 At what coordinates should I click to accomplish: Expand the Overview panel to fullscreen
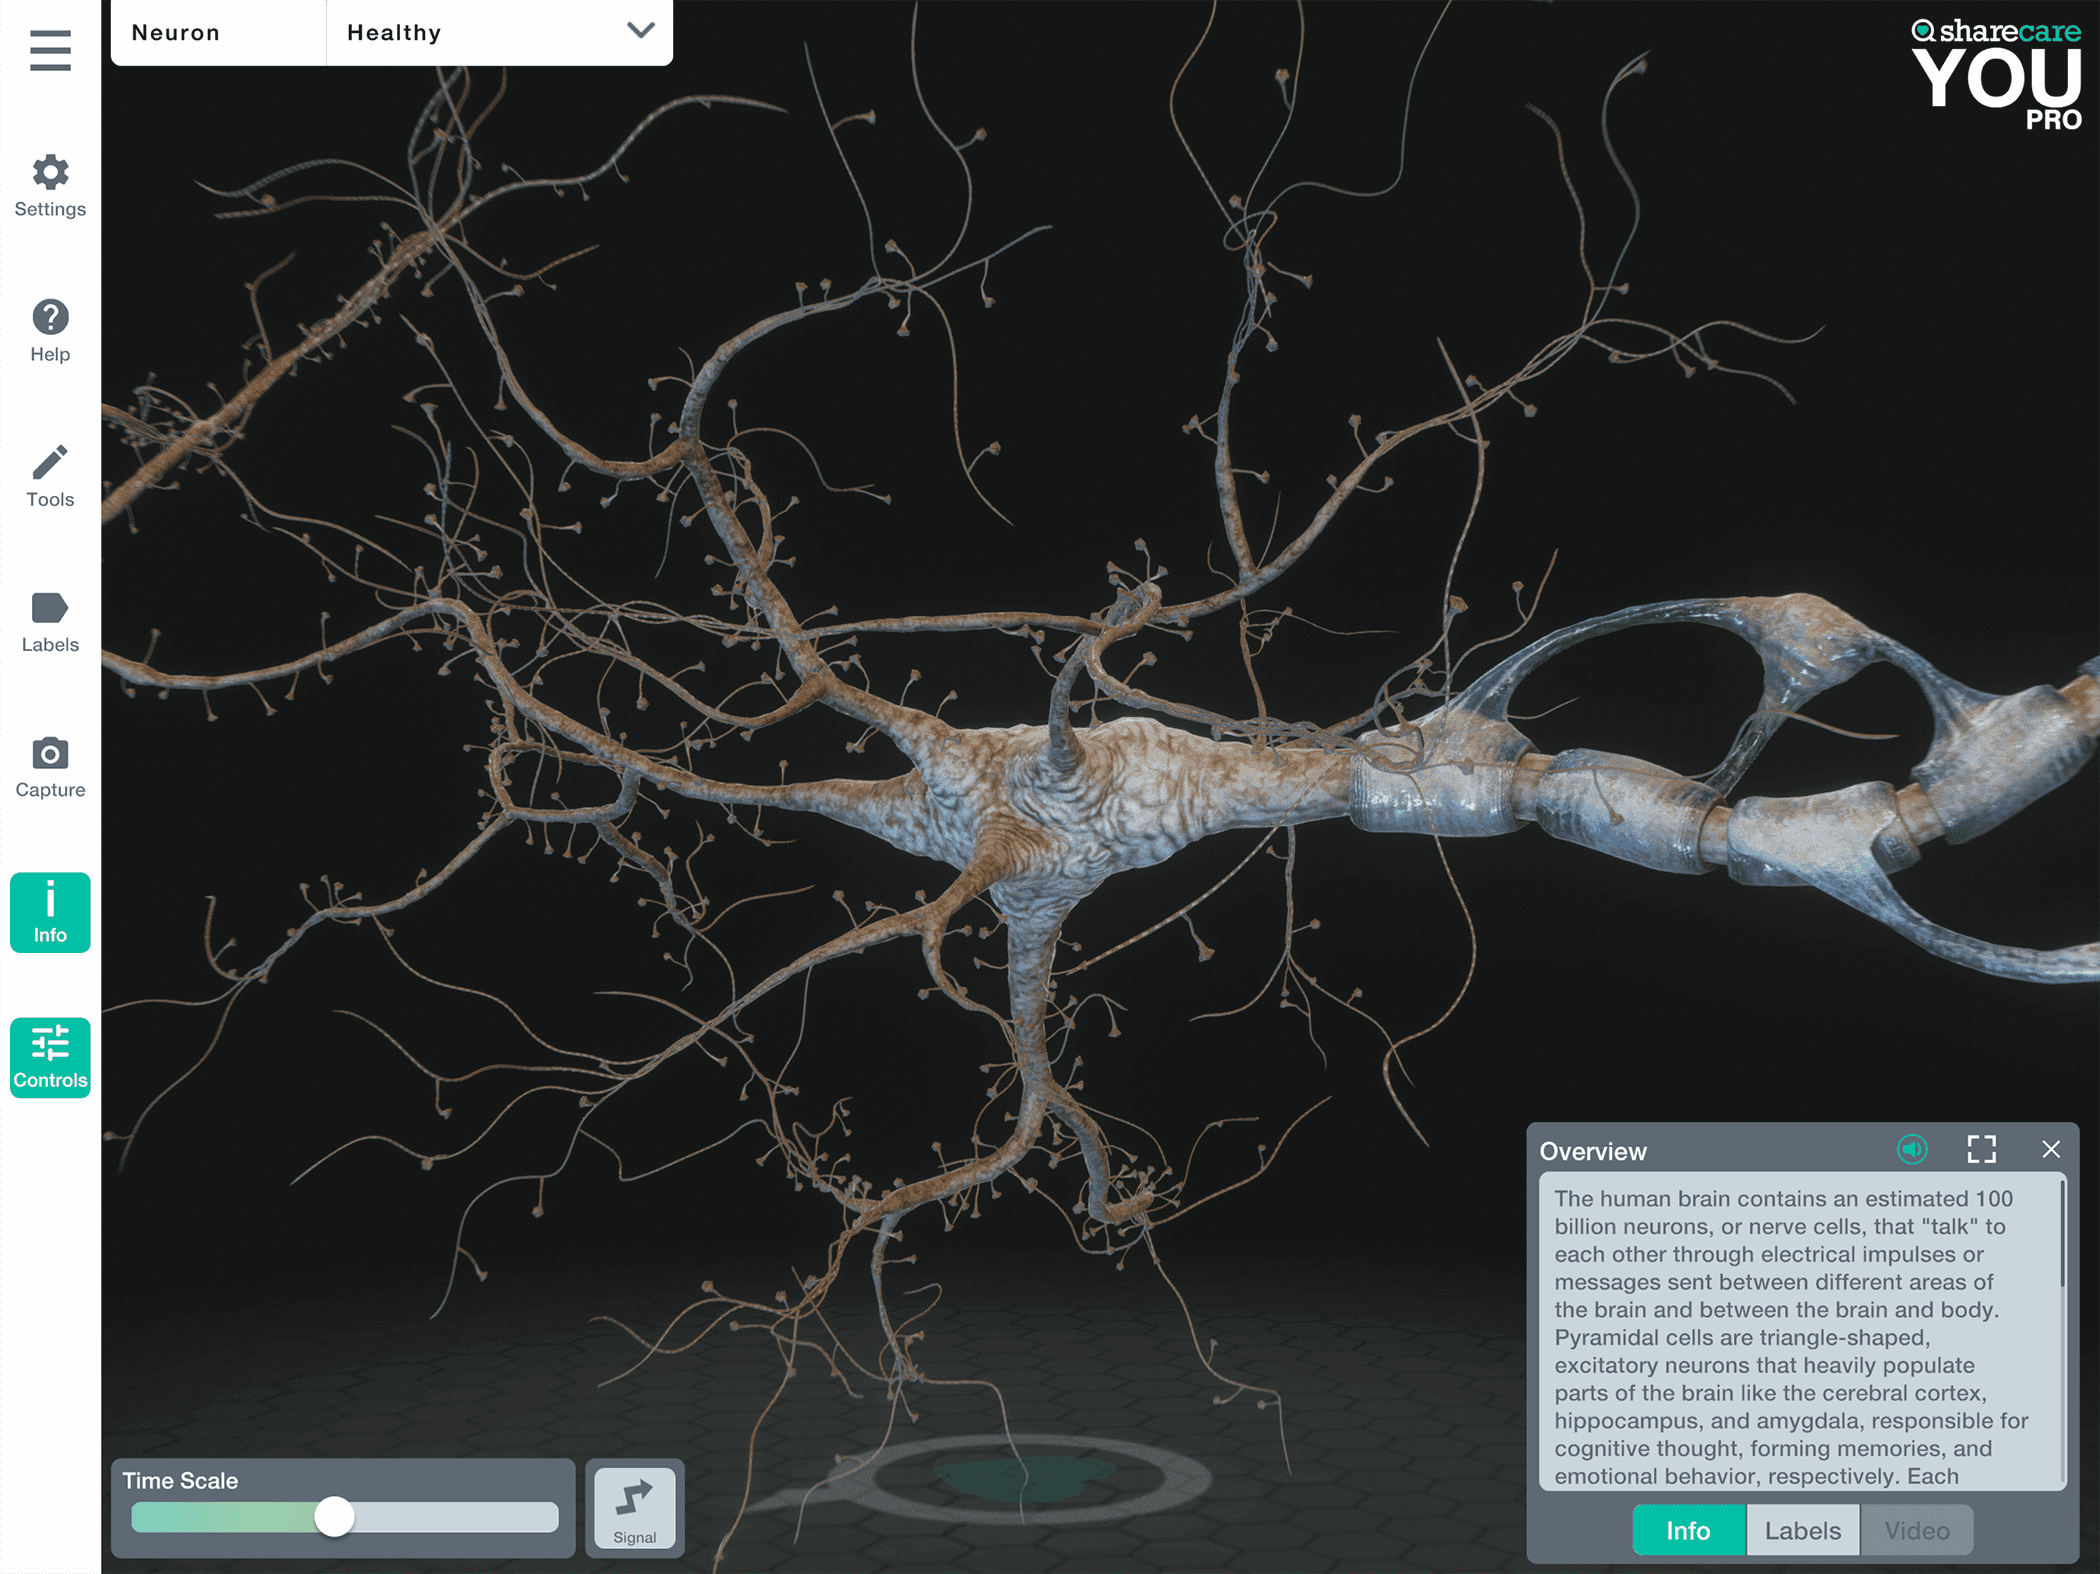[x=1981, y=1149]
